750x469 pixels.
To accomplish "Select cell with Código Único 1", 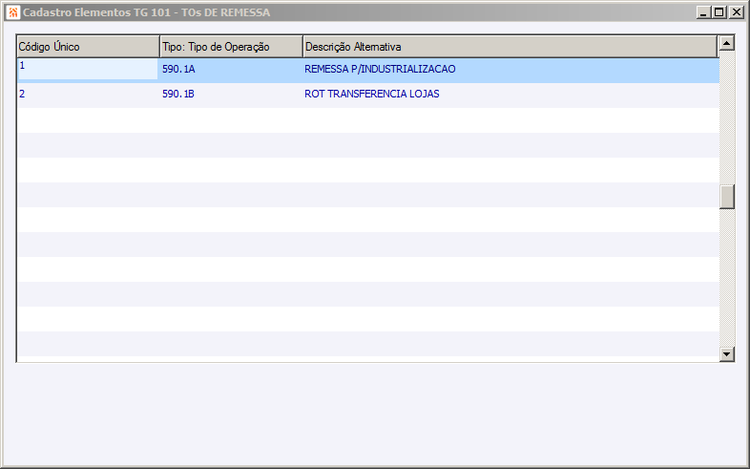I will (x=88, y=69).
